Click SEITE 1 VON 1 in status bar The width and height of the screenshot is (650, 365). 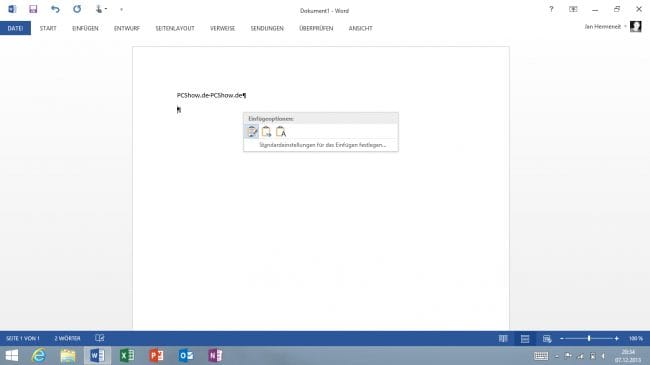[23, 338]
